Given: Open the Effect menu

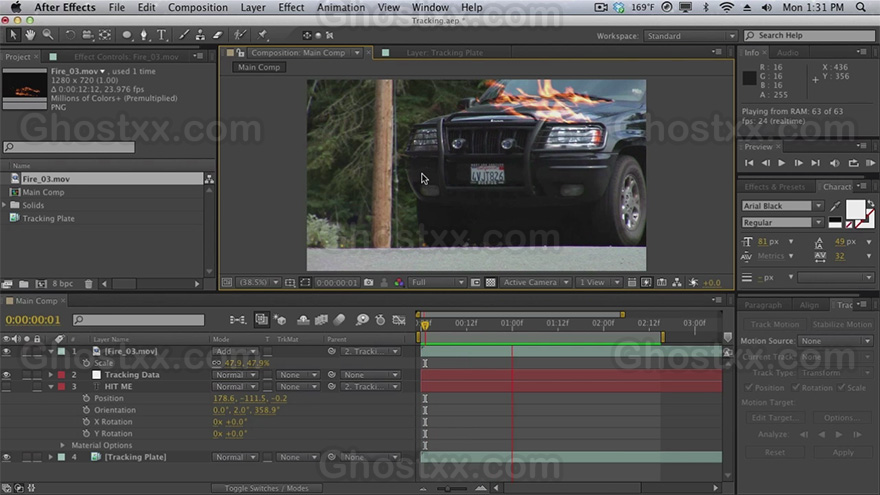Looking at the screenshot, I should [291, 7].
